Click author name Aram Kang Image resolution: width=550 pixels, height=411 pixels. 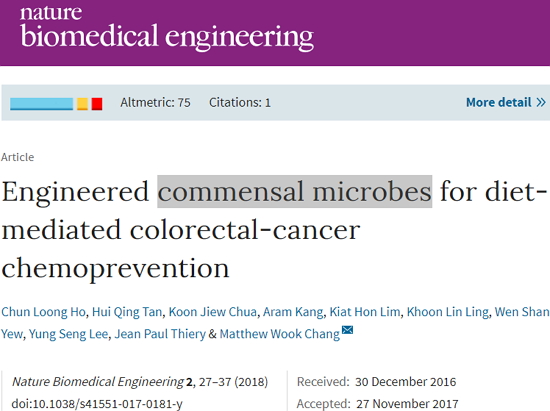click(293, 312)
